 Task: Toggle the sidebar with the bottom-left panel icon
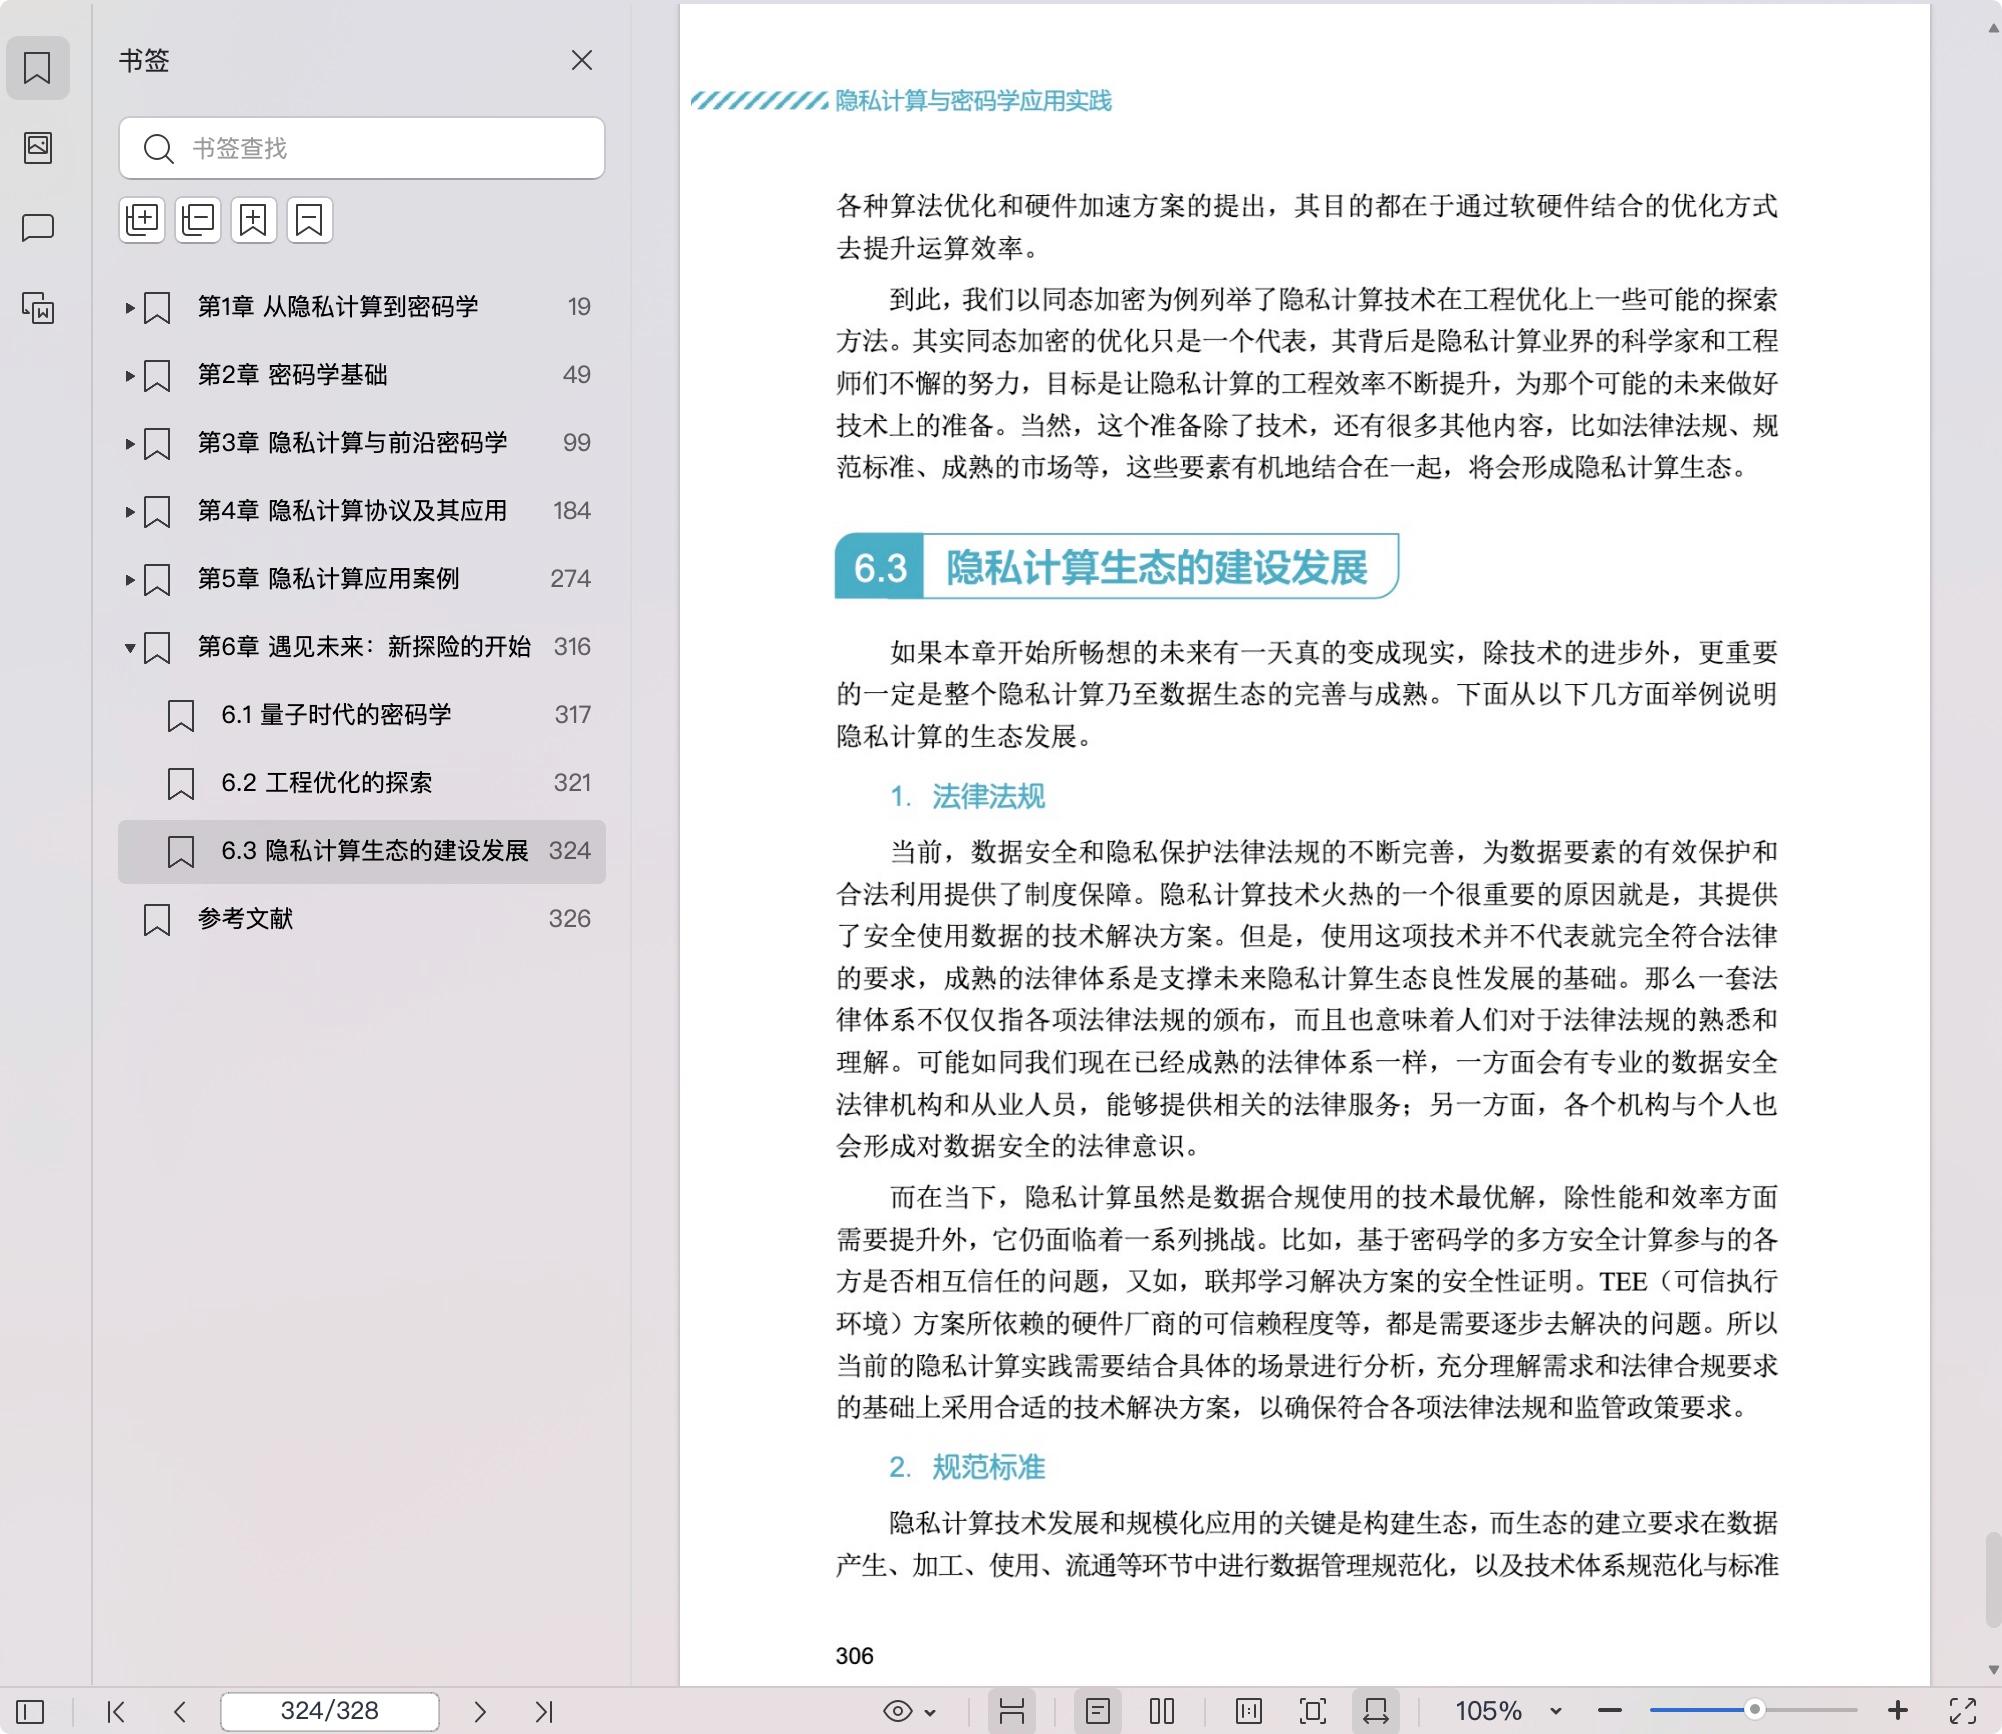tap(30, 1711)
